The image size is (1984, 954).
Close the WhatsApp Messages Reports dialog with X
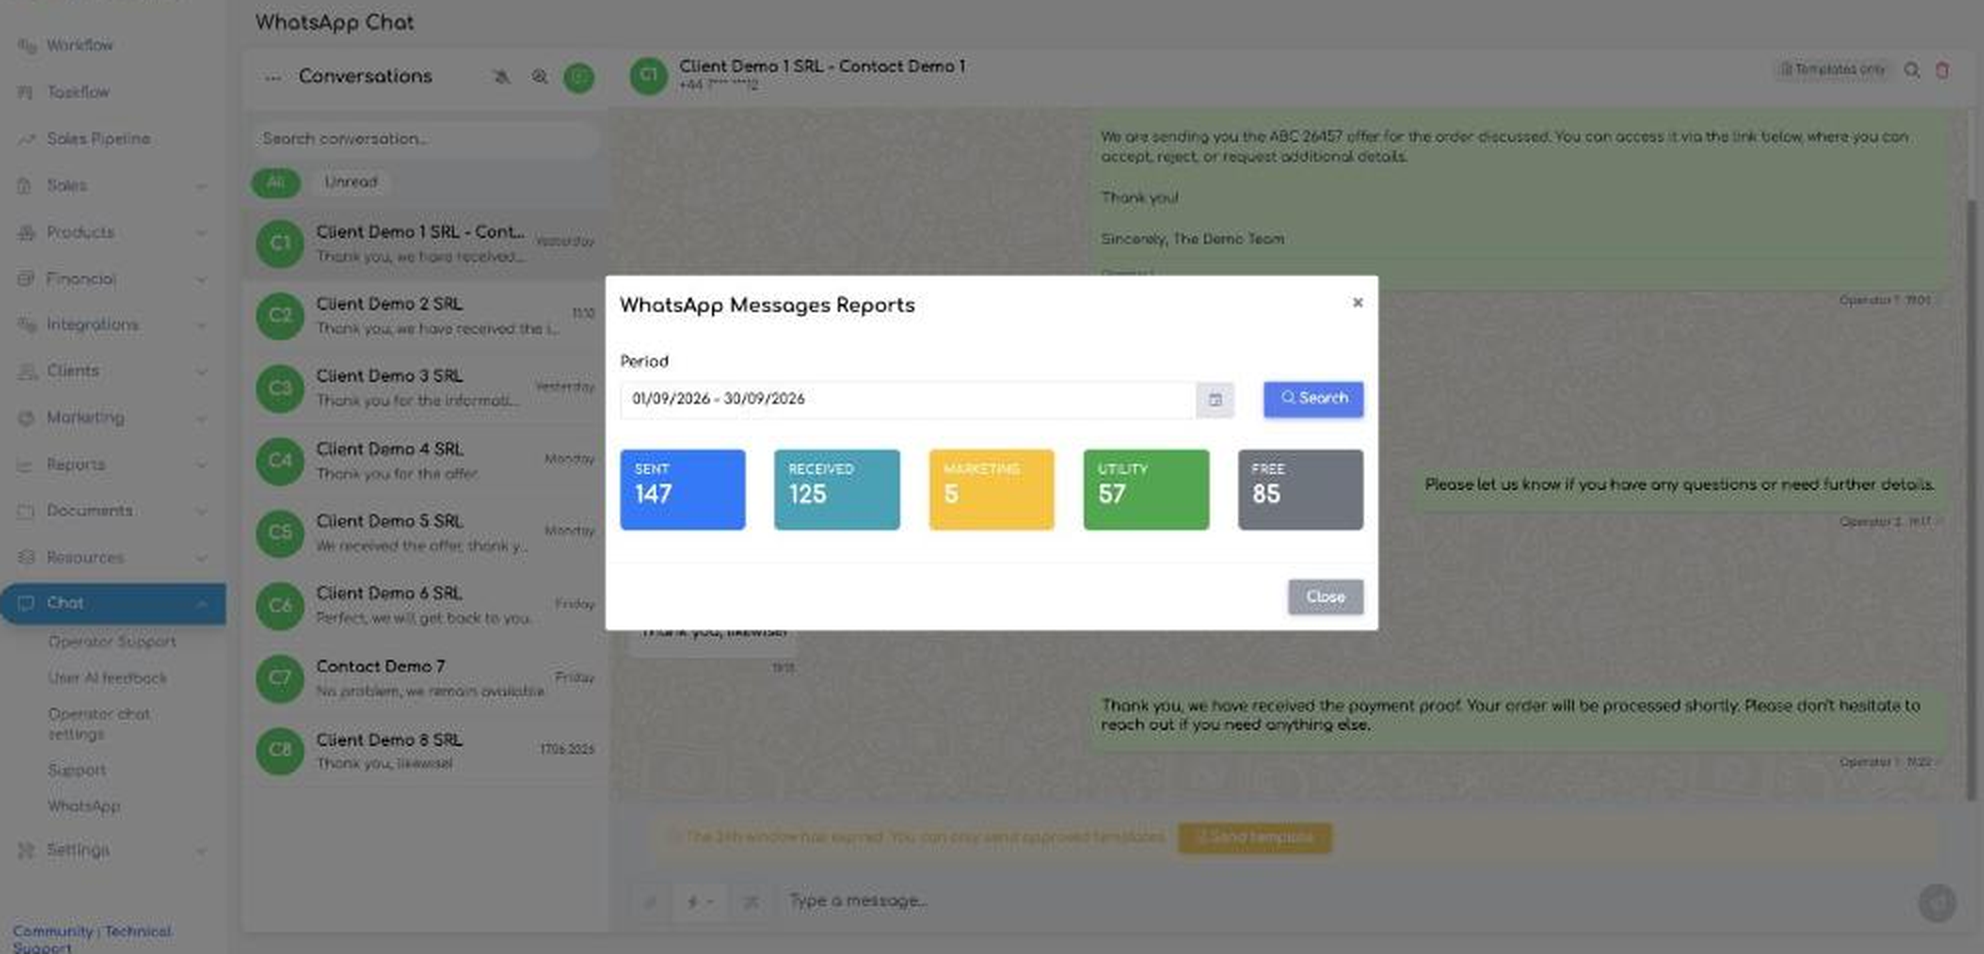click(1357, 302)
